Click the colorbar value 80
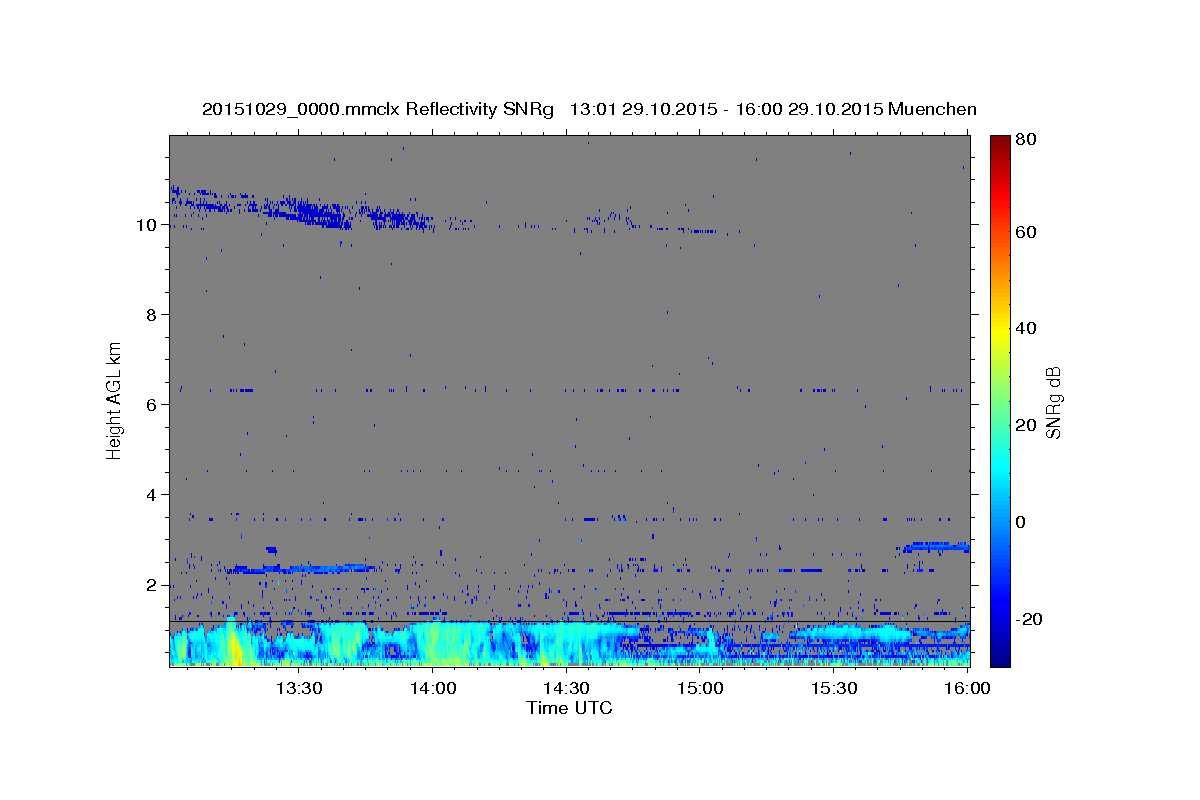Viewport: 1200px width, 800px height. tap(1025, 140)
